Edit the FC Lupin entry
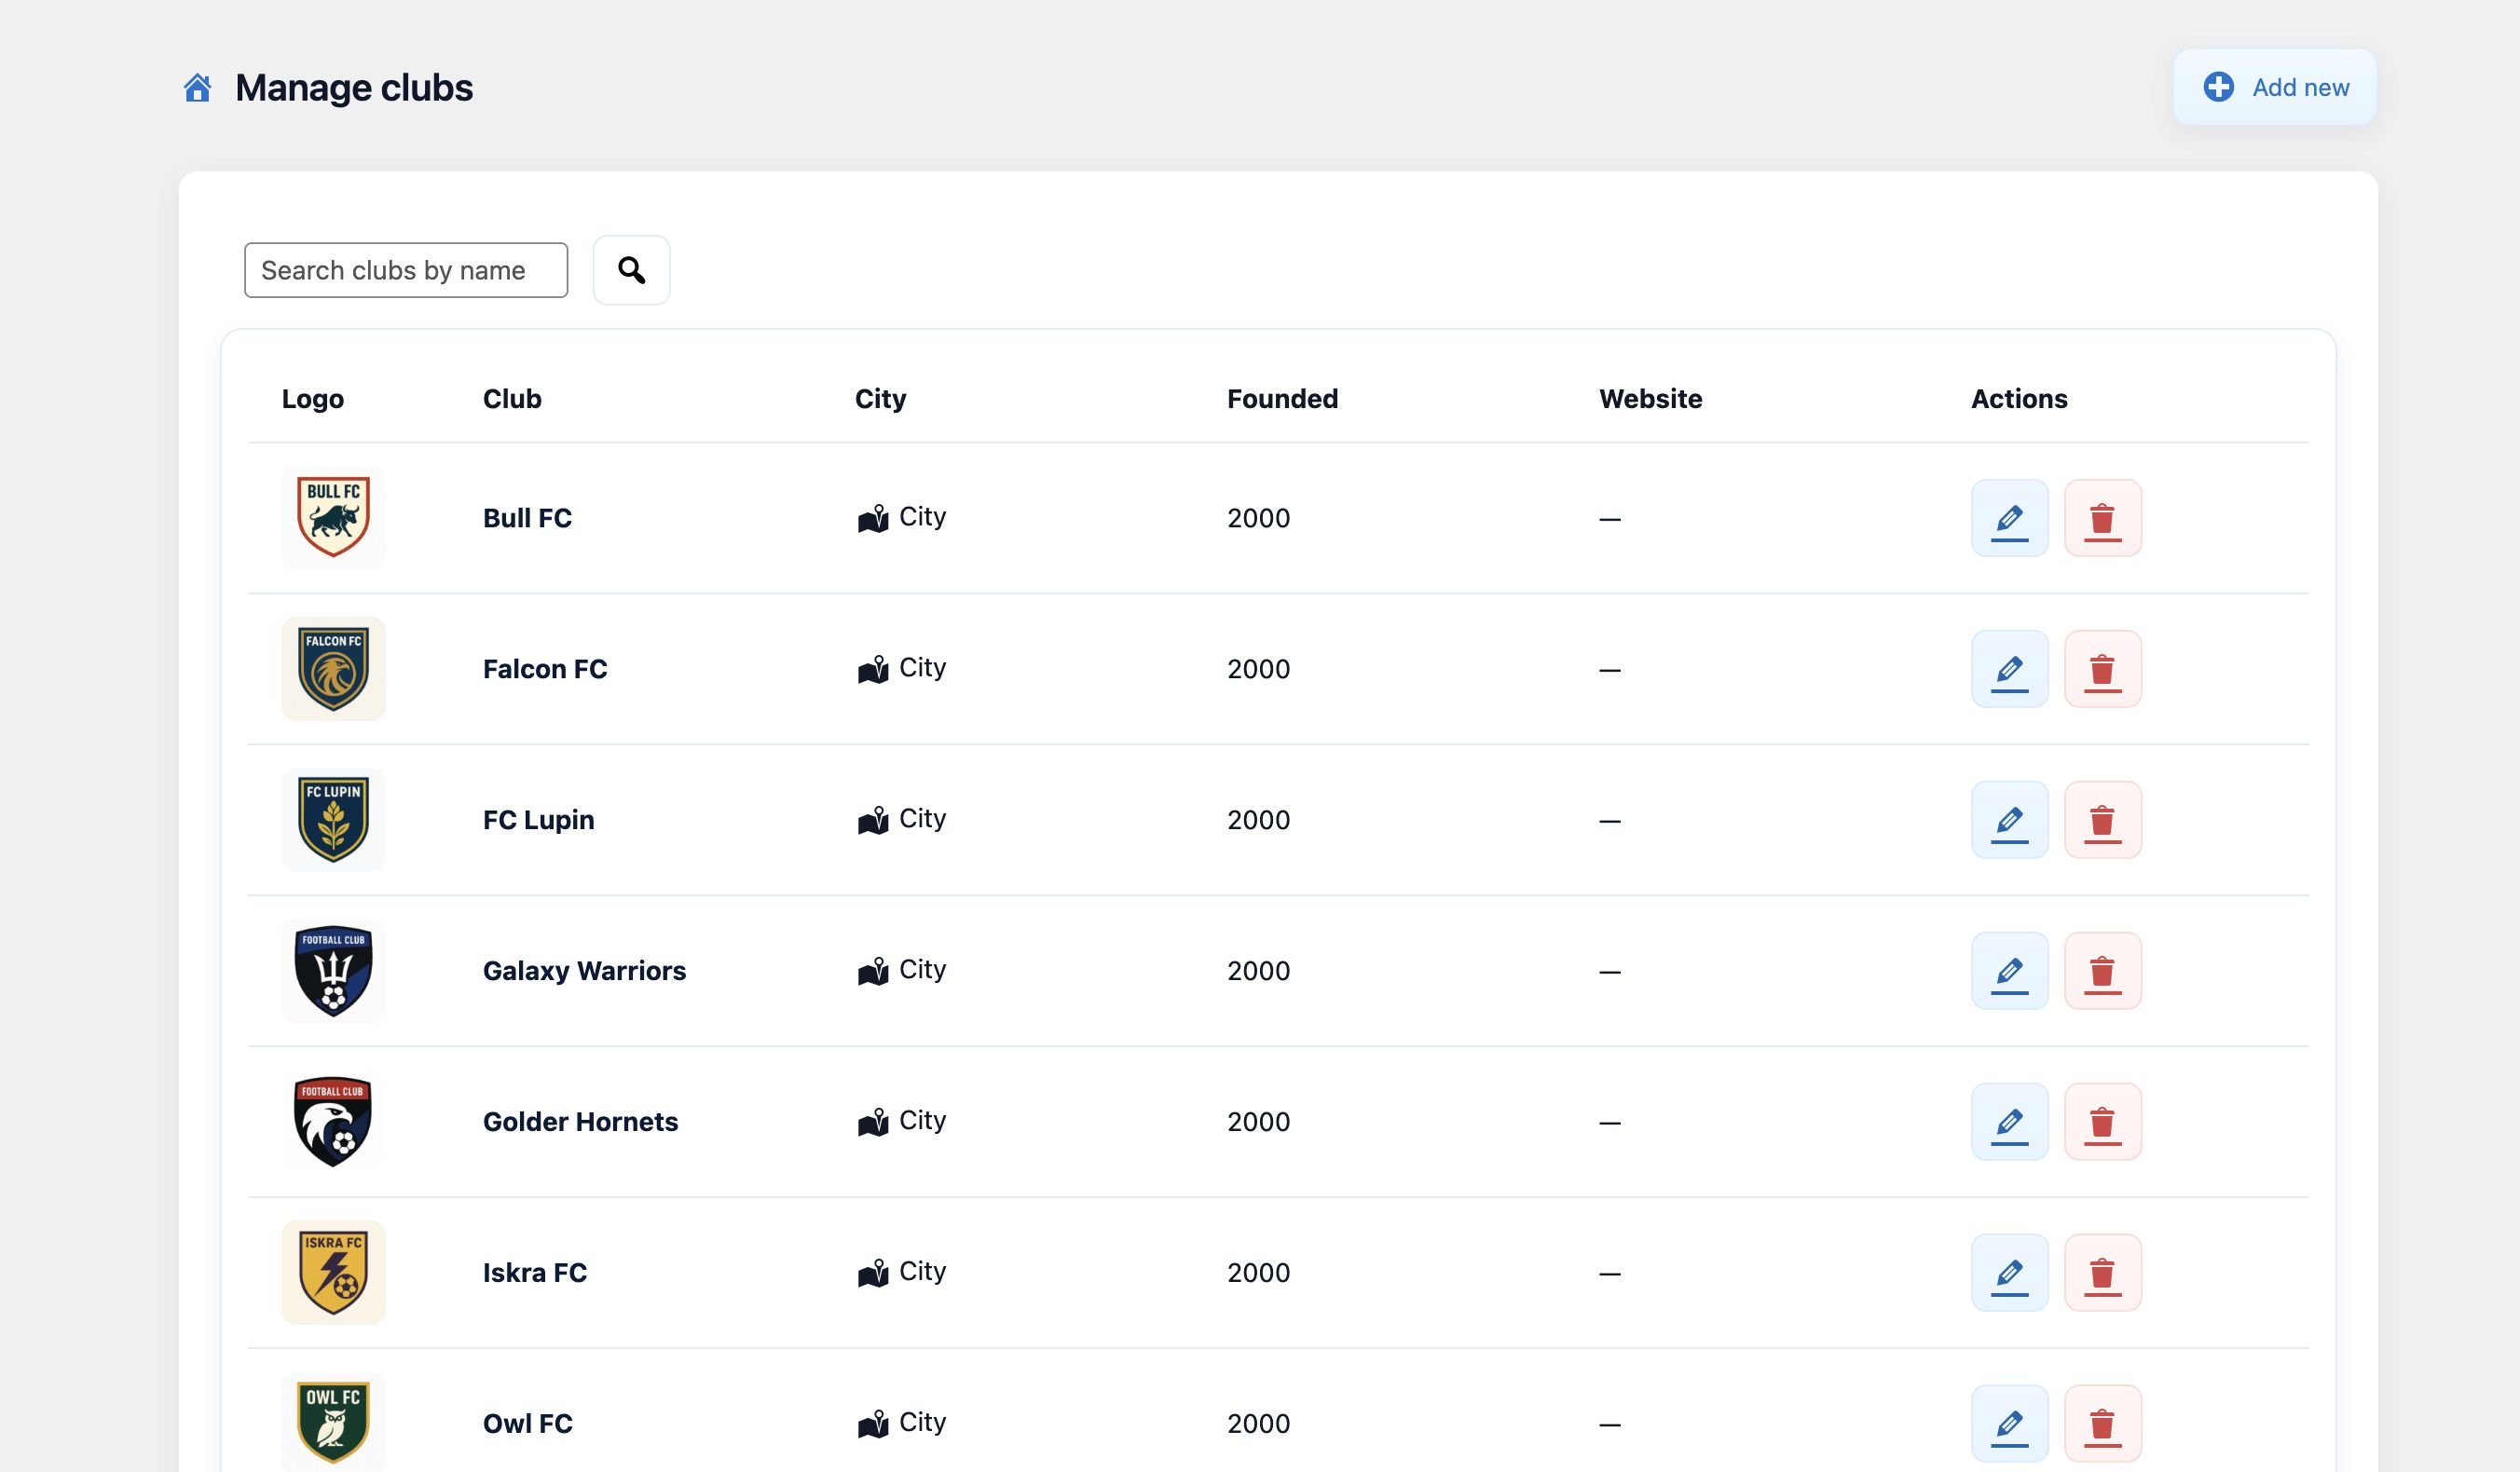The height and width of the screenshot is (1472, 2520). [x=2009, y=820]
